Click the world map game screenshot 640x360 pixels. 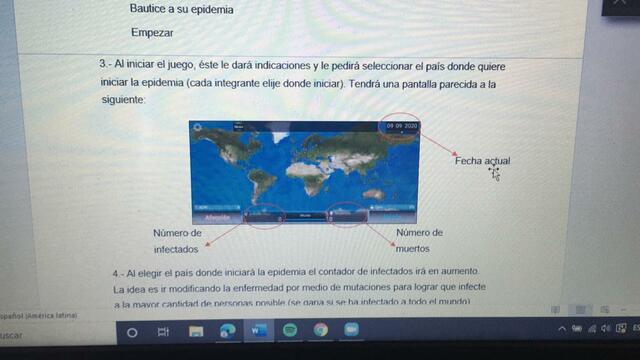tap(304, 172)
